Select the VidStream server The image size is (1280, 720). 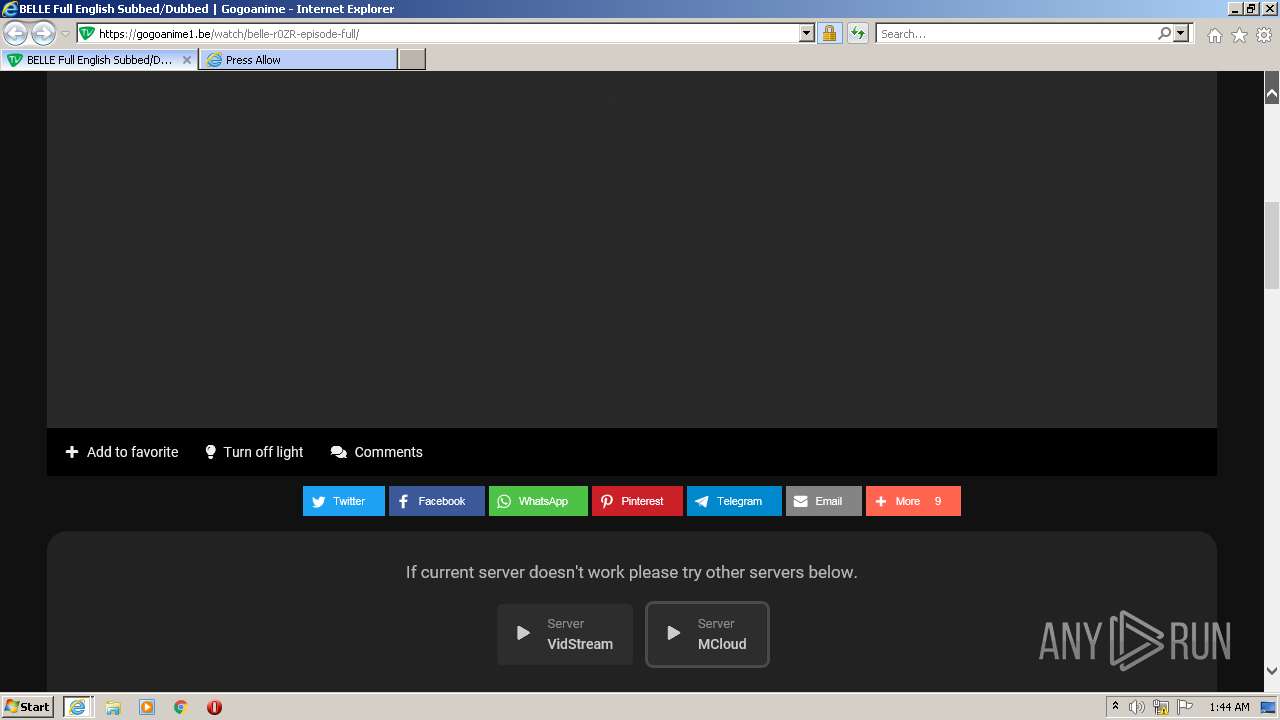coord(565,634)
